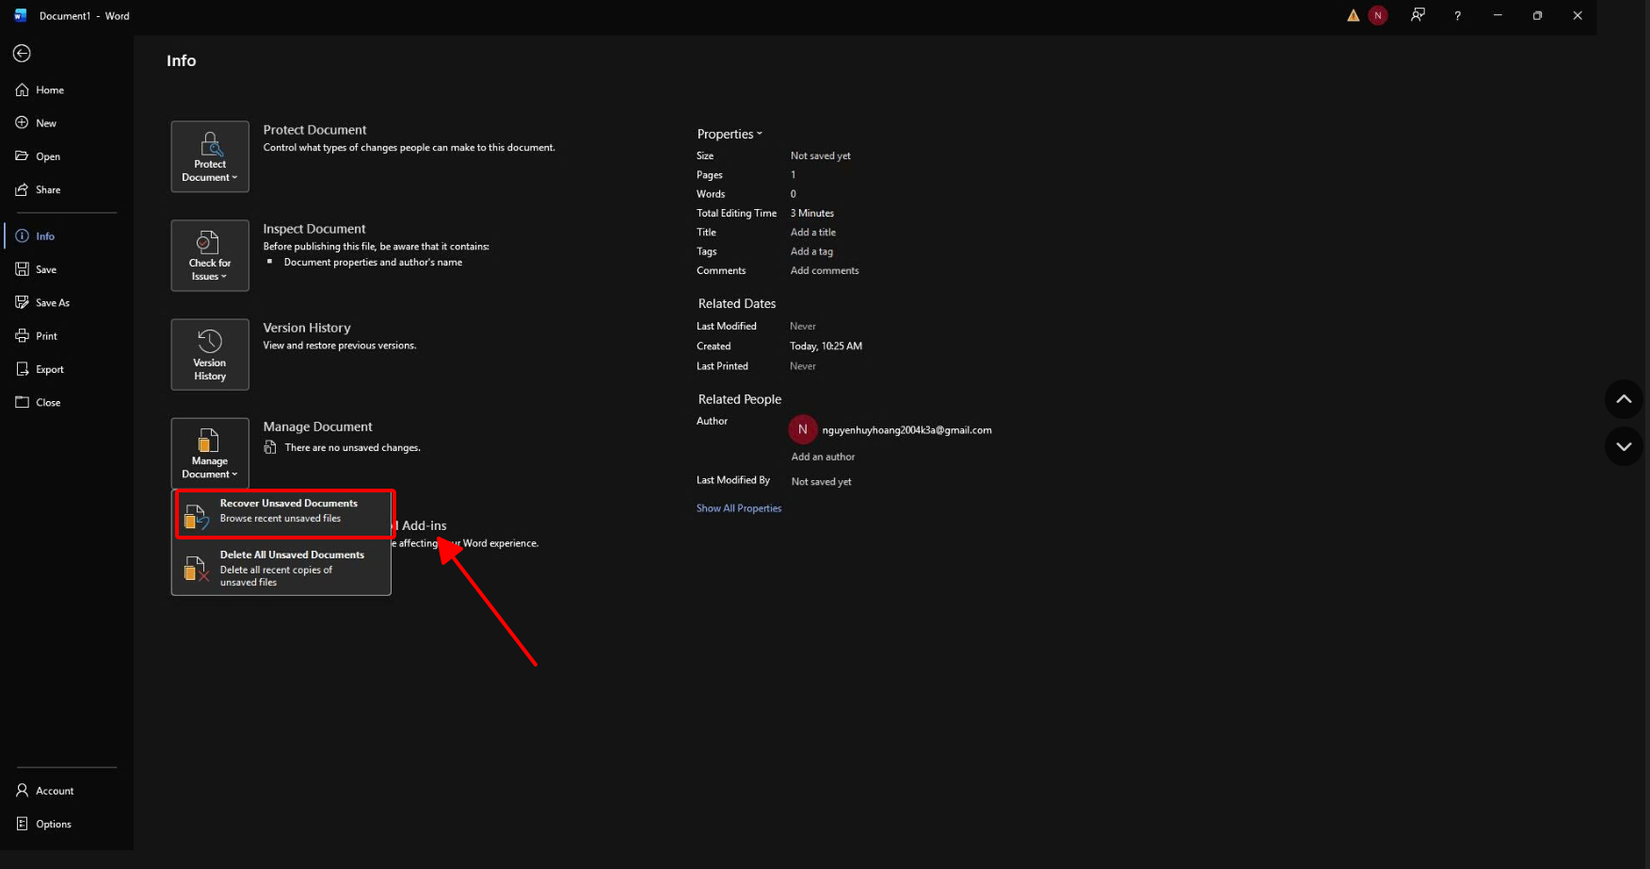This screenshot has height=869, width=1650.
Task: Open Account settings icon
Action: 22,791
